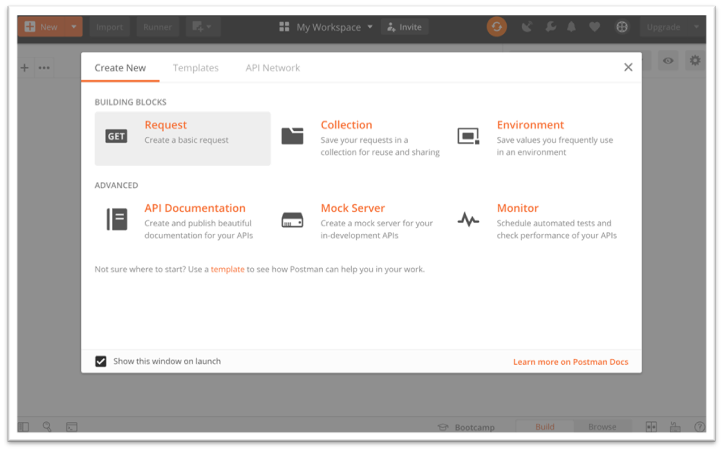Expand the New button dropdown arrow
723x451 pixels.
pyautogui.click(x=74, y=27)
